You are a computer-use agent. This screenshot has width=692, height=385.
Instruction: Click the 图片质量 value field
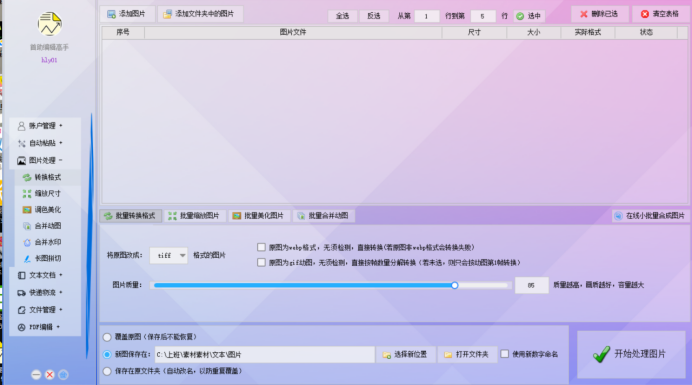[531, 286]
